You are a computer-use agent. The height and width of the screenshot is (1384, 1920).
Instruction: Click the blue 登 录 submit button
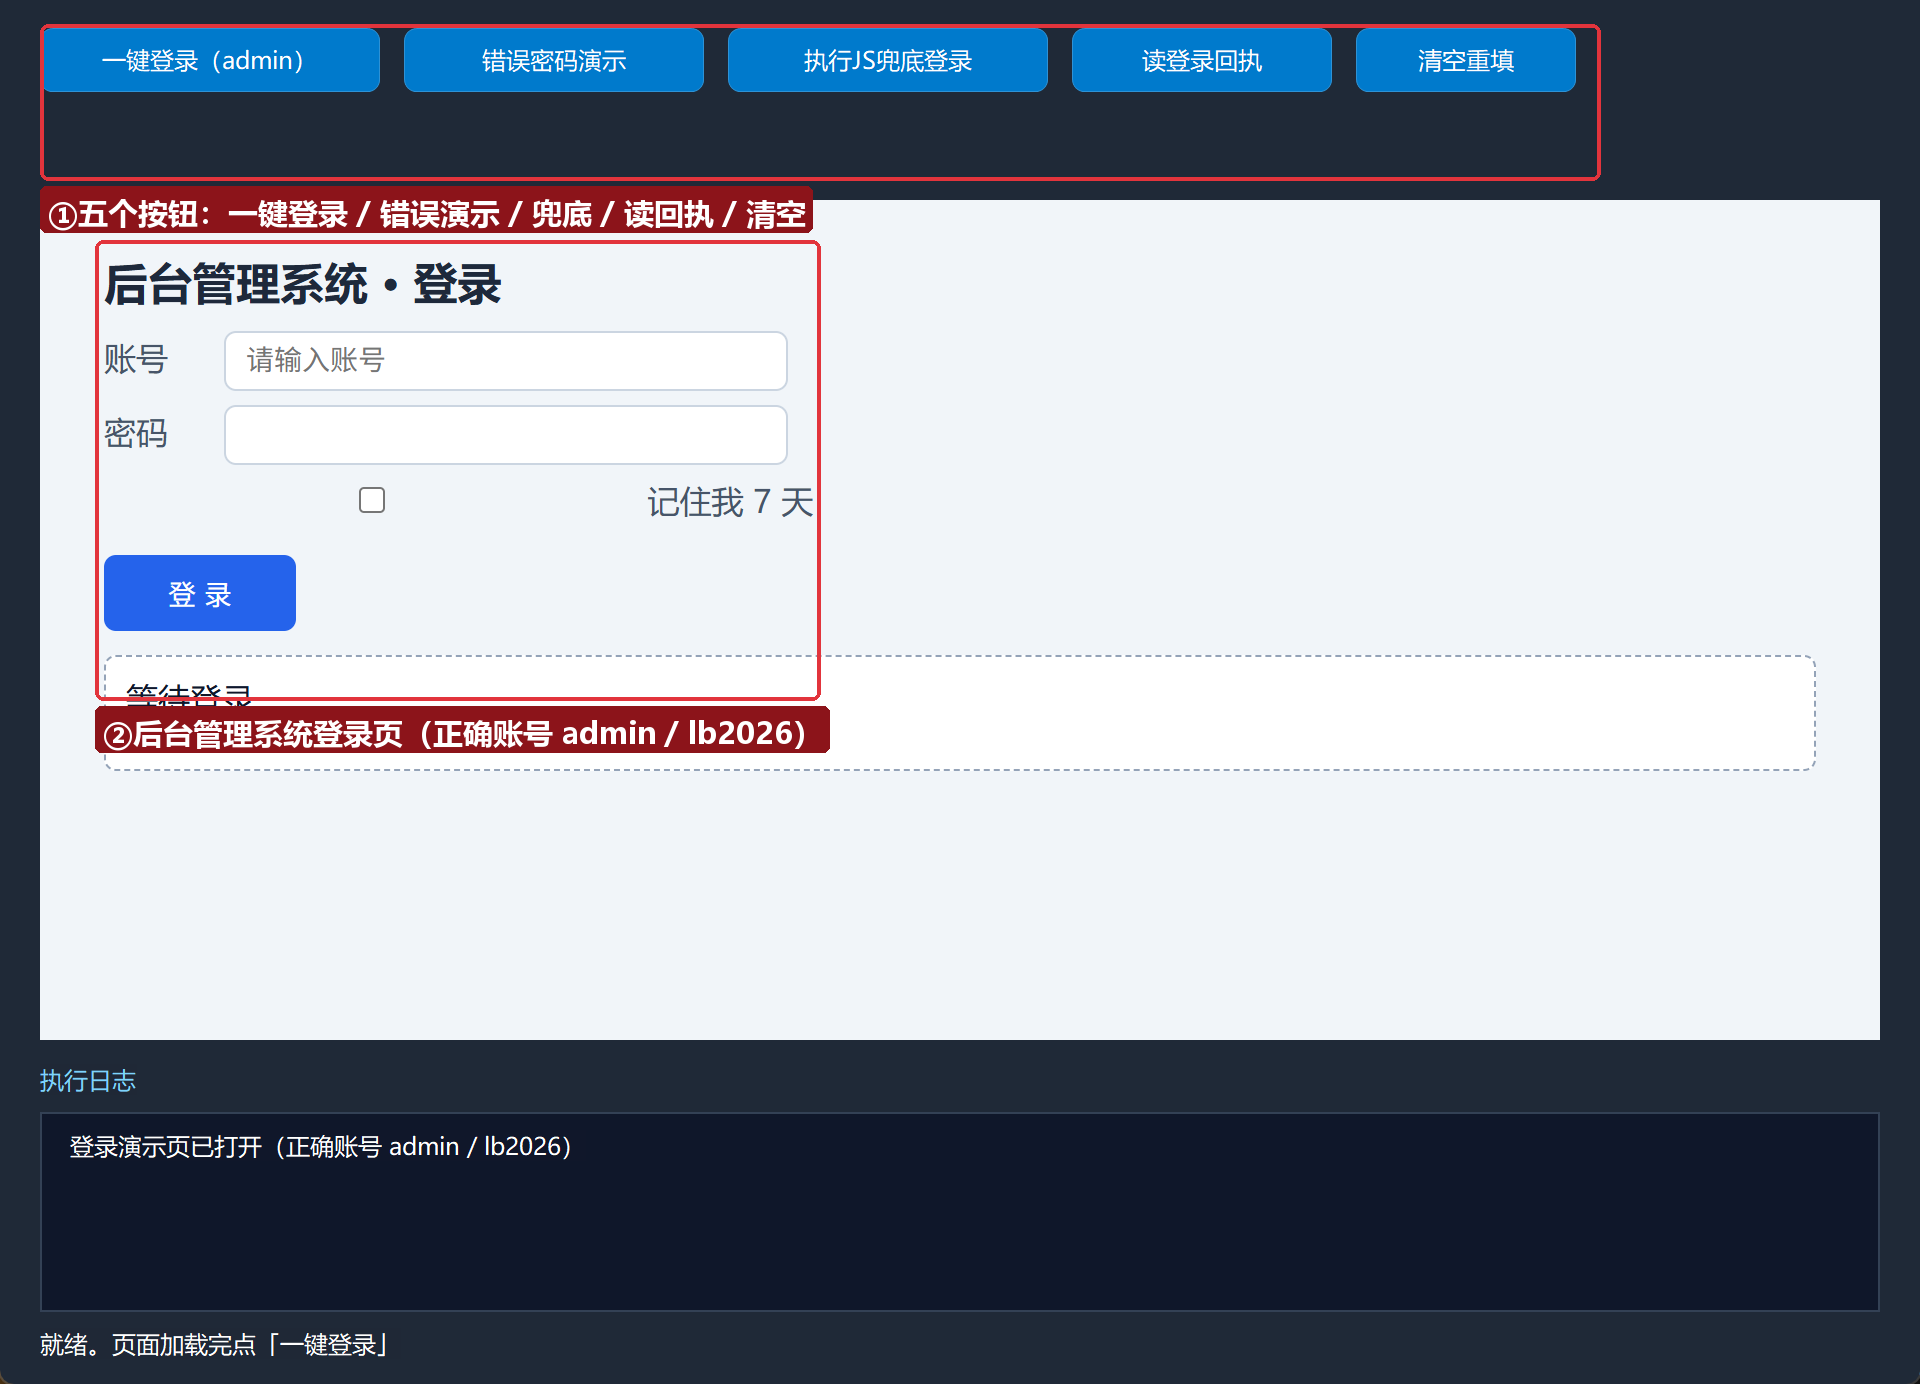pos(200,593)
